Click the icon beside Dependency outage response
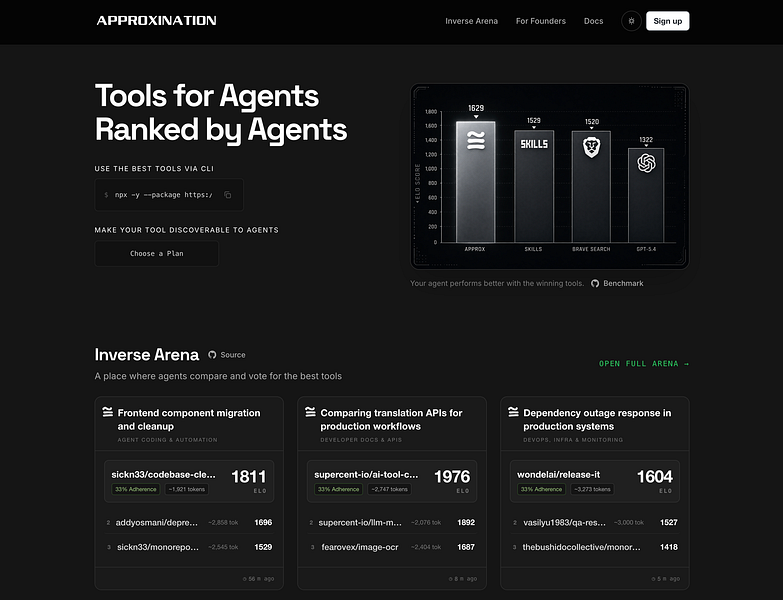The image size is (783, 600). 513,412
